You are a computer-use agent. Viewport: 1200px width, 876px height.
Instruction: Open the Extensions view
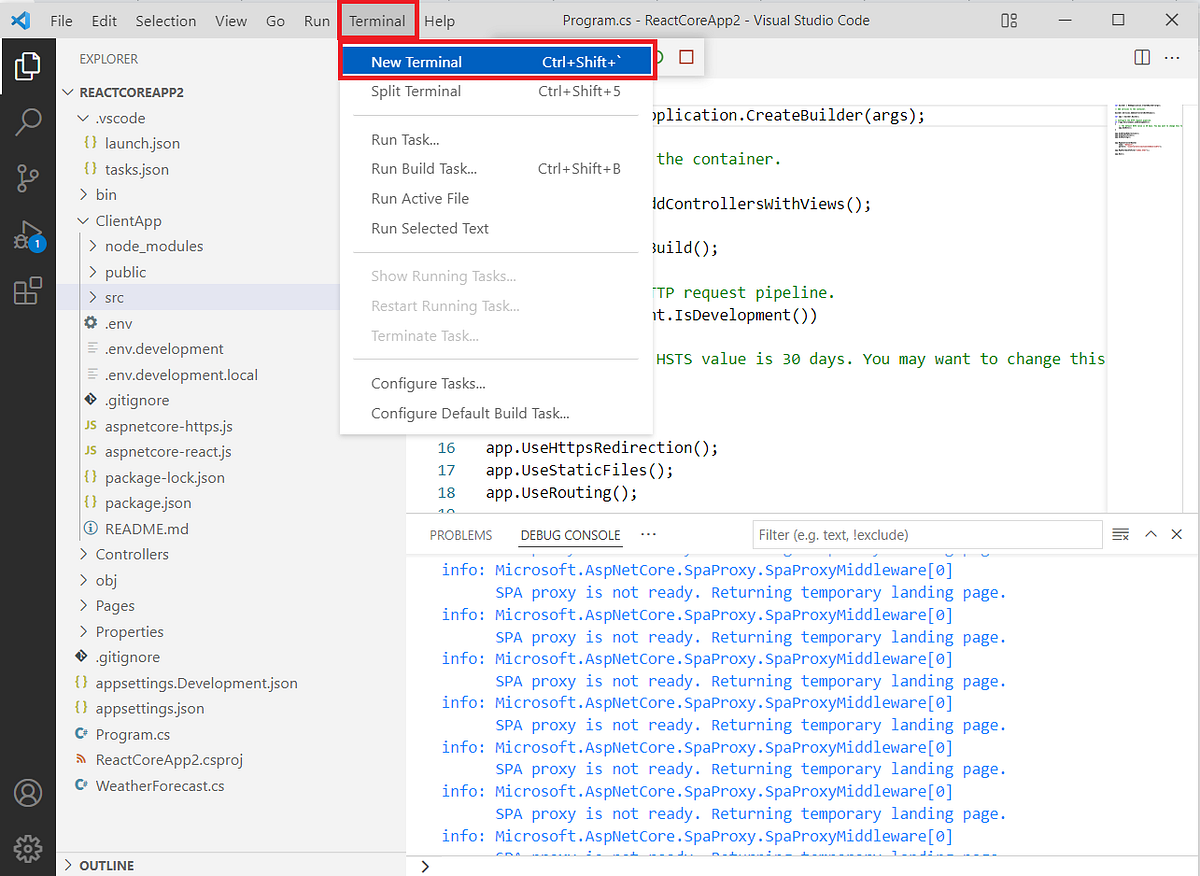coord(28,290)
